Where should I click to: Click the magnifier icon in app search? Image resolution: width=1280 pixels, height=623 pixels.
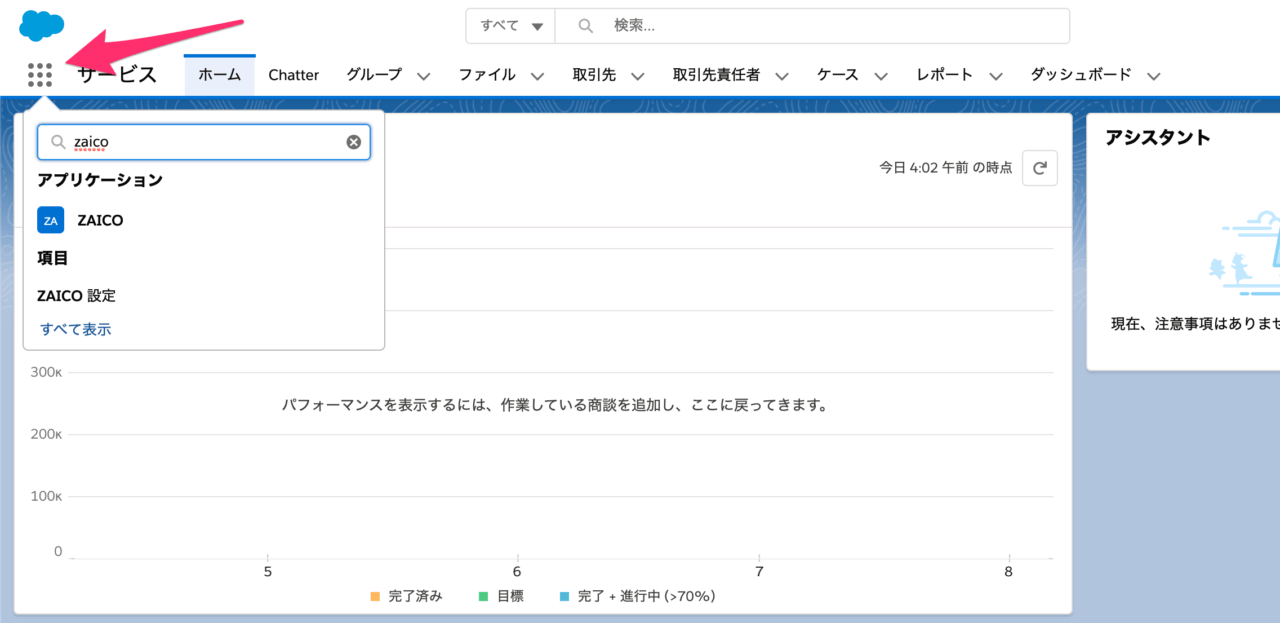pyautogui.click(x=58, y=142)
